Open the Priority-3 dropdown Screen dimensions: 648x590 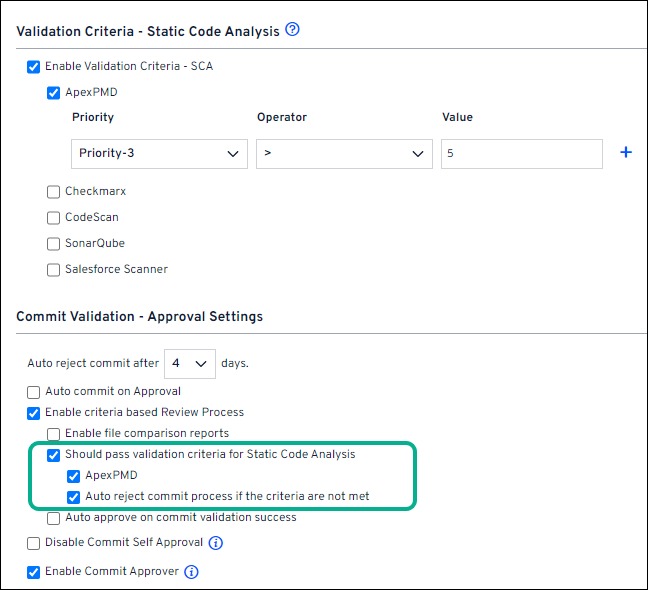coord(160,154)
